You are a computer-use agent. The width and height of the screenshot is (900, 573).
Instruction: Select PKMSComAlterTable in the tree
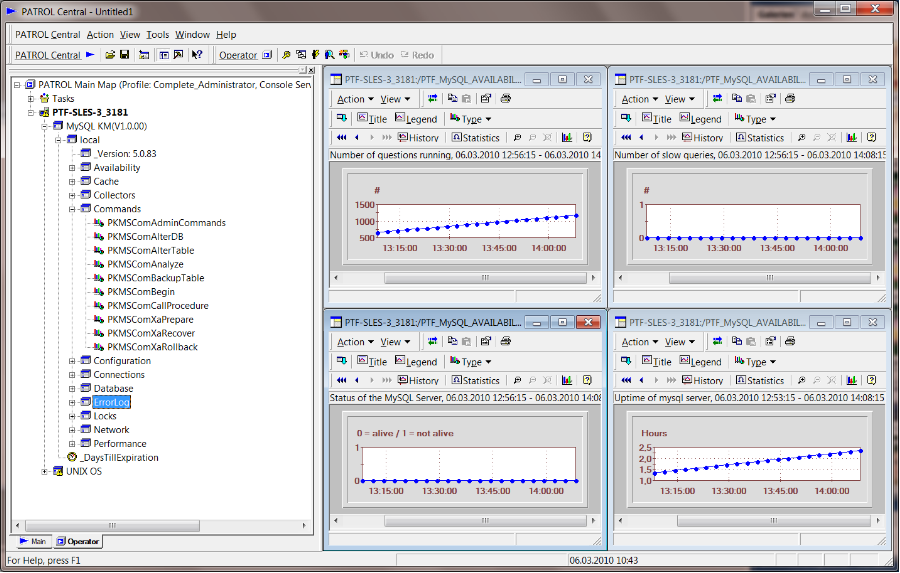[150, 250]
